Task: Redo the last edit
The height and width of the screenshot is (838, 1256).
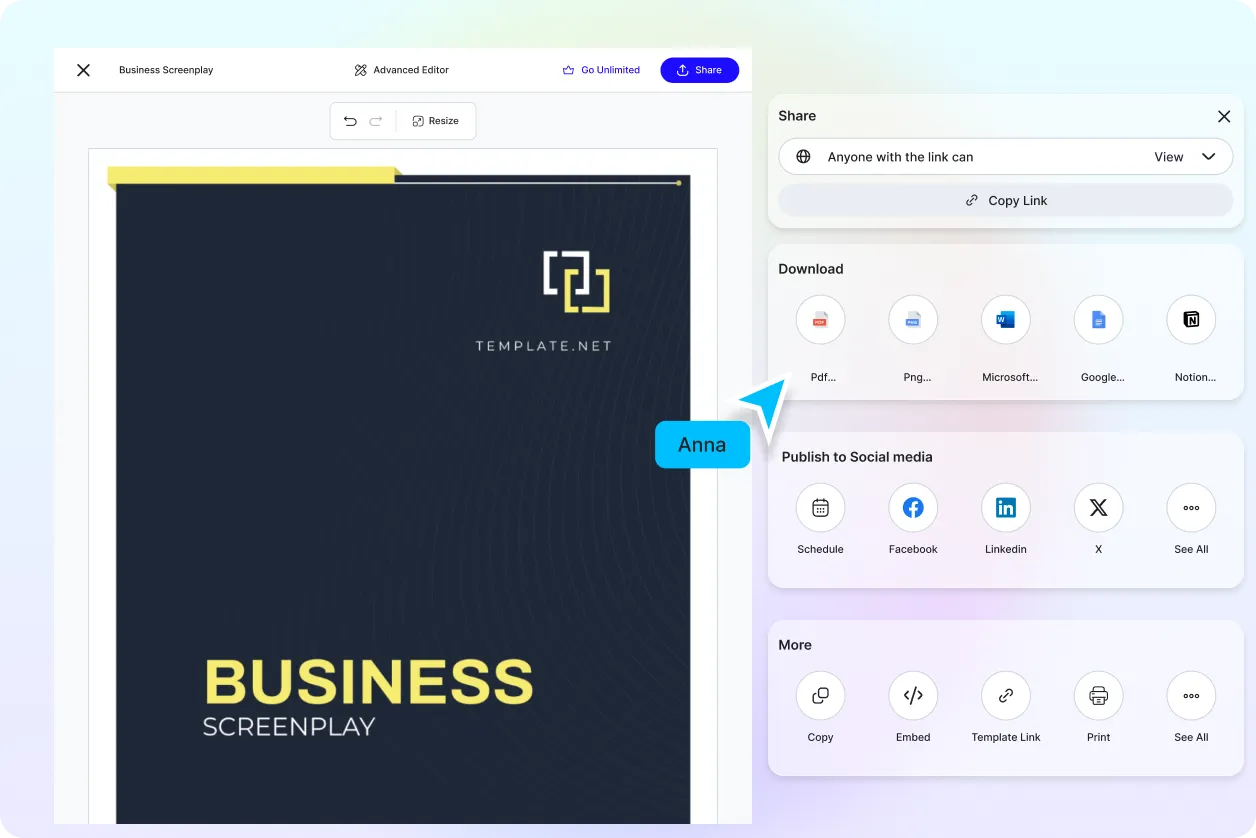Action: pyautogui.click(x=376, y=121)
